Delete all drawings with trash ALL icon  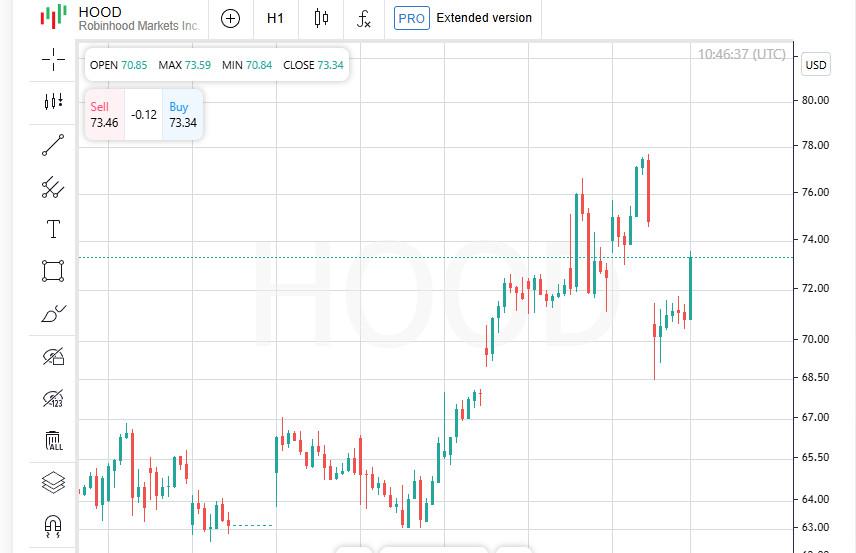[53, 441]
